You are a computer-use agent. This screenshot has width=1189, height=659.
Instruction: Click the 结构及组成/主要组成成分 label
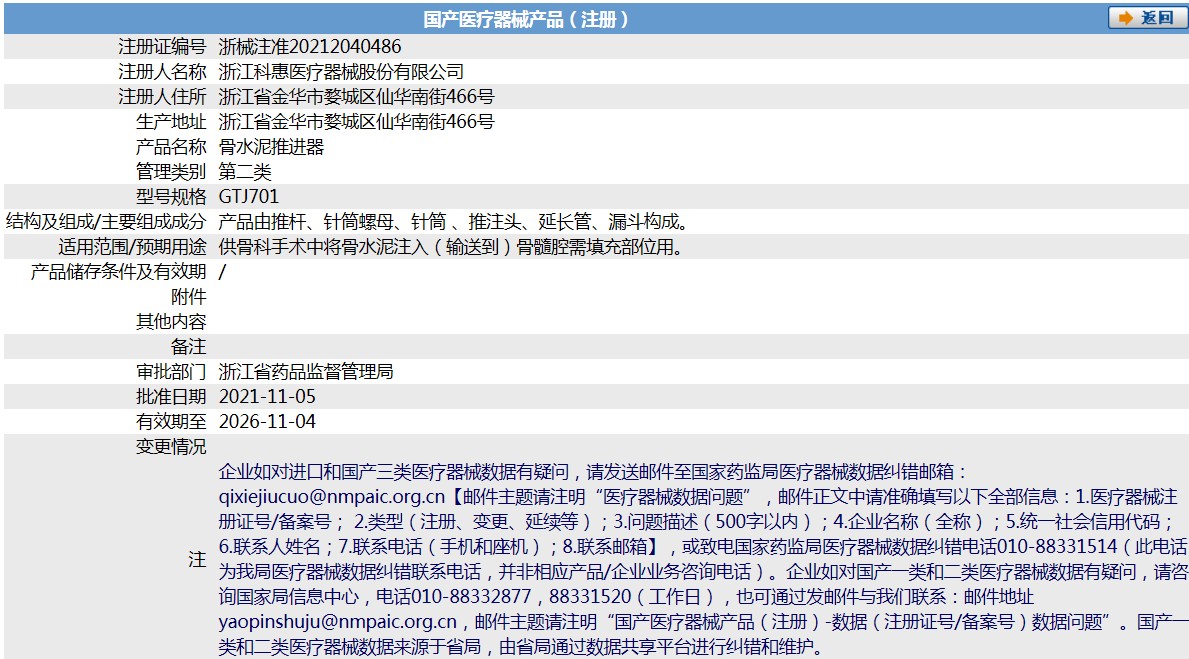pyautogui.click(x=106, y=222)
